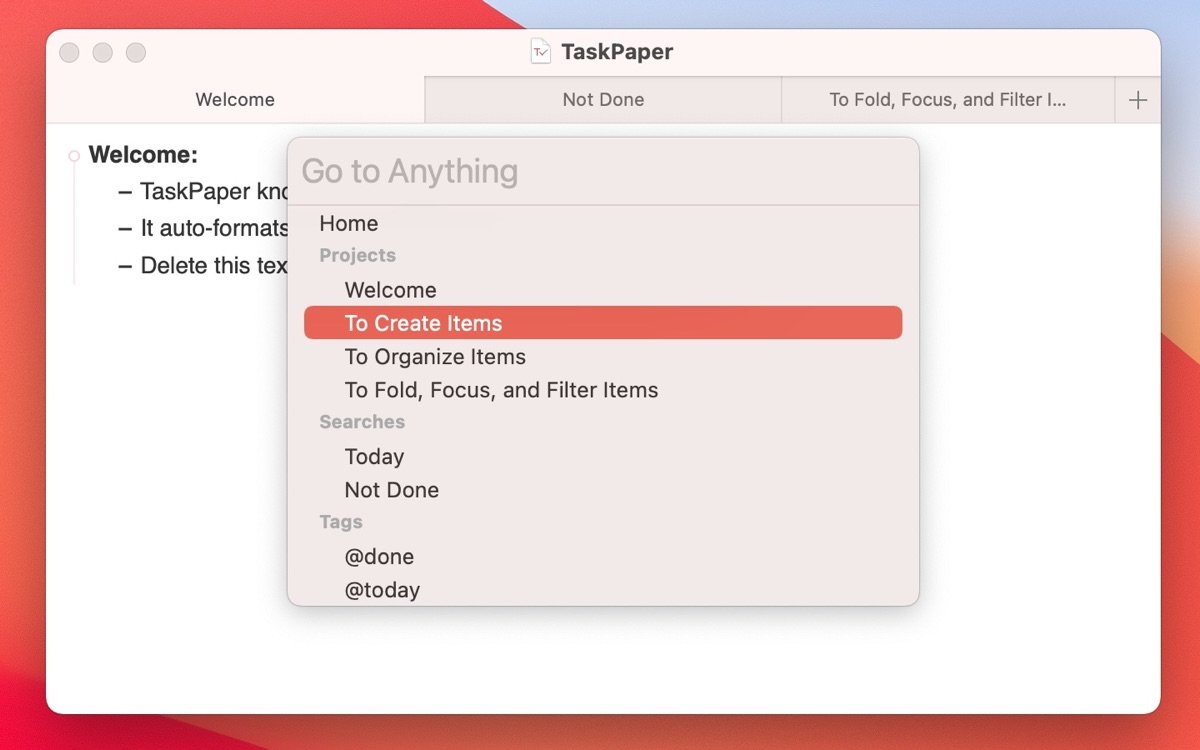The image size is (1200, 750).
Task: Click the TaskPaper document icon in title bar
Action: point(540,52)
